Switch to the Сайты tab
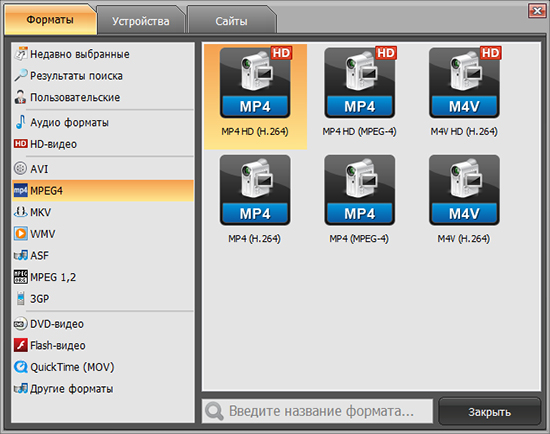The image size is (550, 434). coord(232,20)
